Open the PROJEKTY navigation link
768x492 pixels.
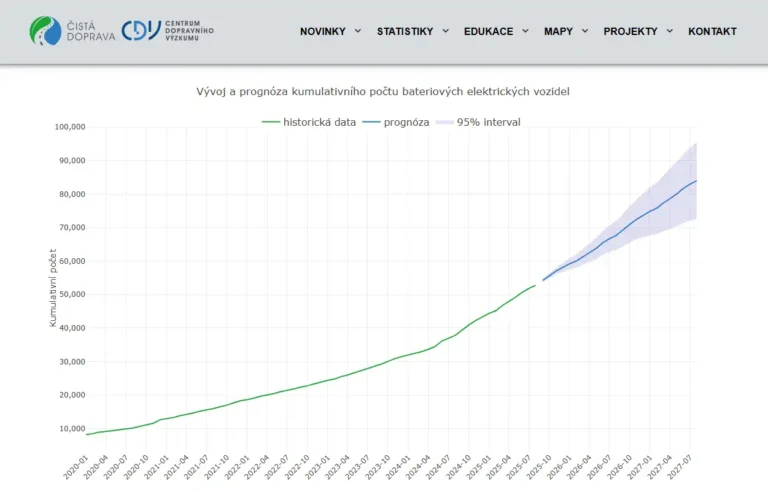point(630,31)
